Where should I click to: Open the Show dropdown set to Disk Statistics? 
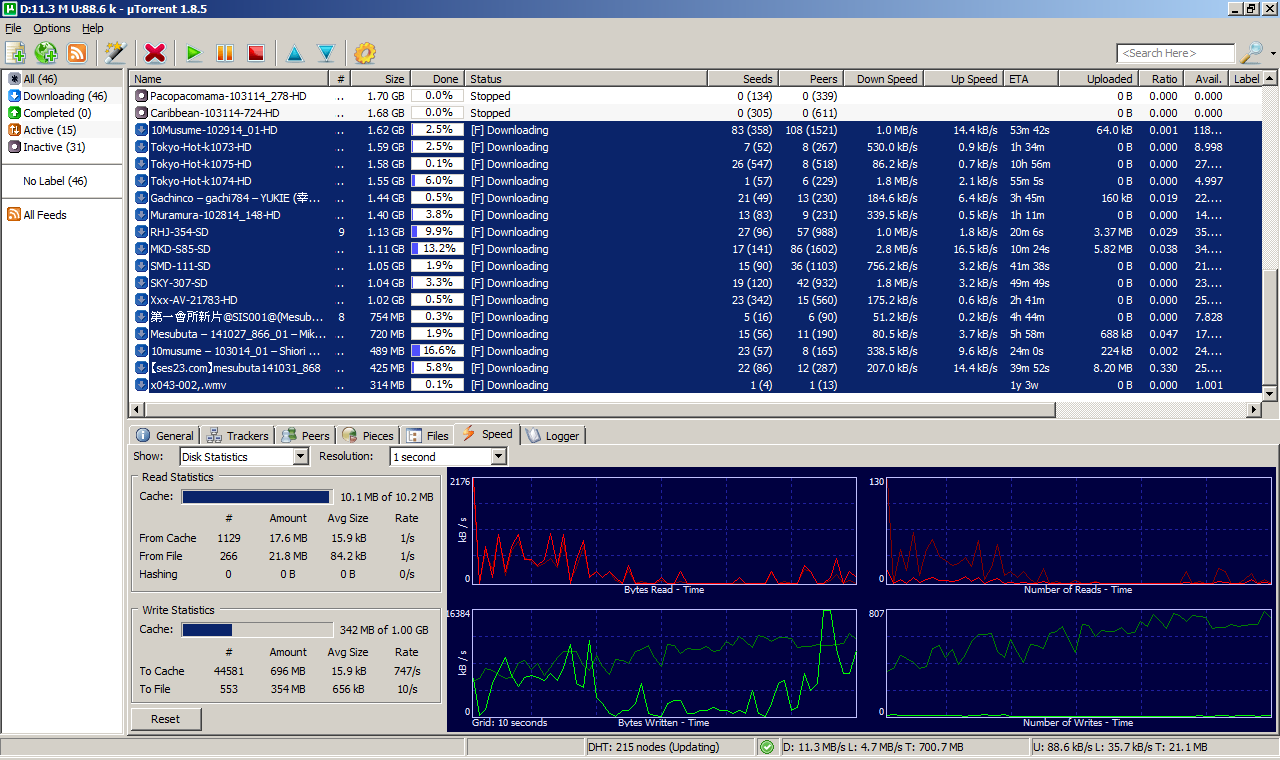pos(244,457)
